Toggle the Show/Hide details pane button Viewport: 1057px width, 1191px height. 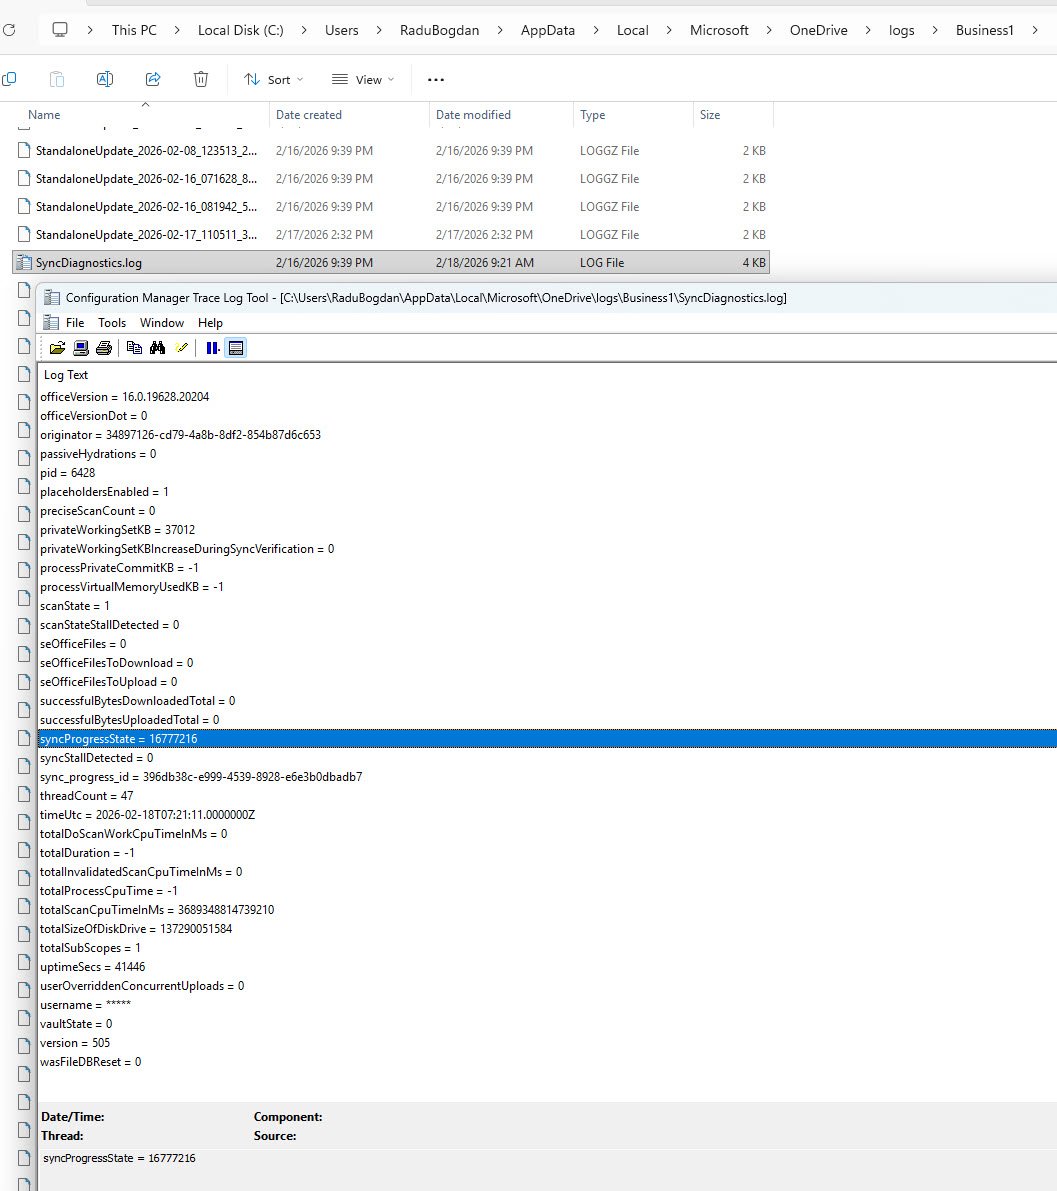coord(236,348)
